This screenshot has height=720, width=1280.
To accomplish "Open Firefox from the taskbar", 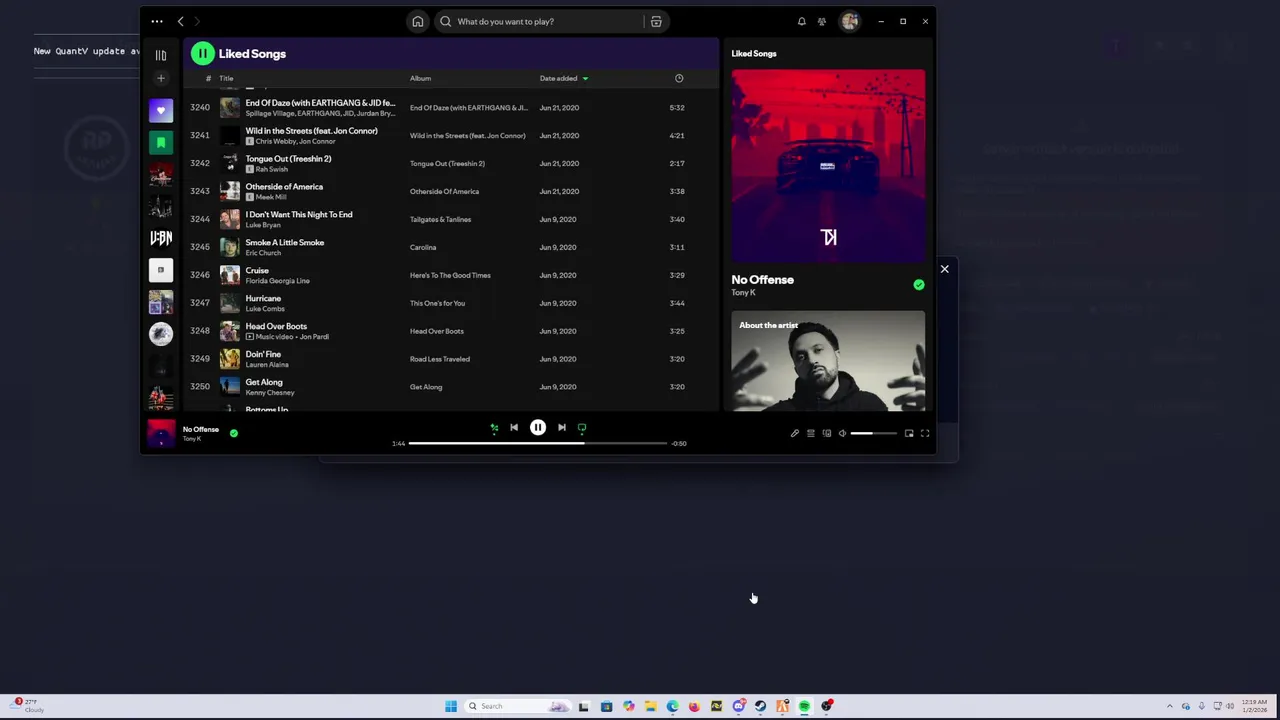I will click(x=694, y=706).
